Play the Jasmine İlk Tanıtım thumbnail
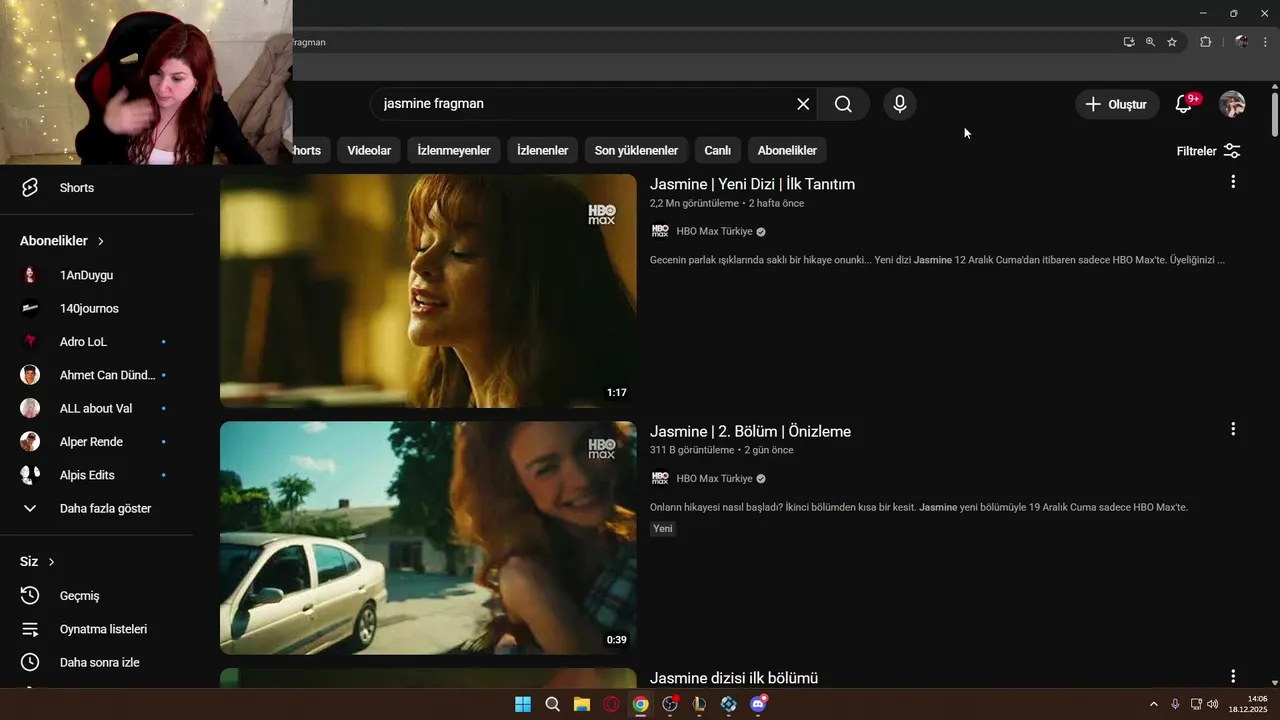The height and width of the screenshot is (720, 1280). 428,291
